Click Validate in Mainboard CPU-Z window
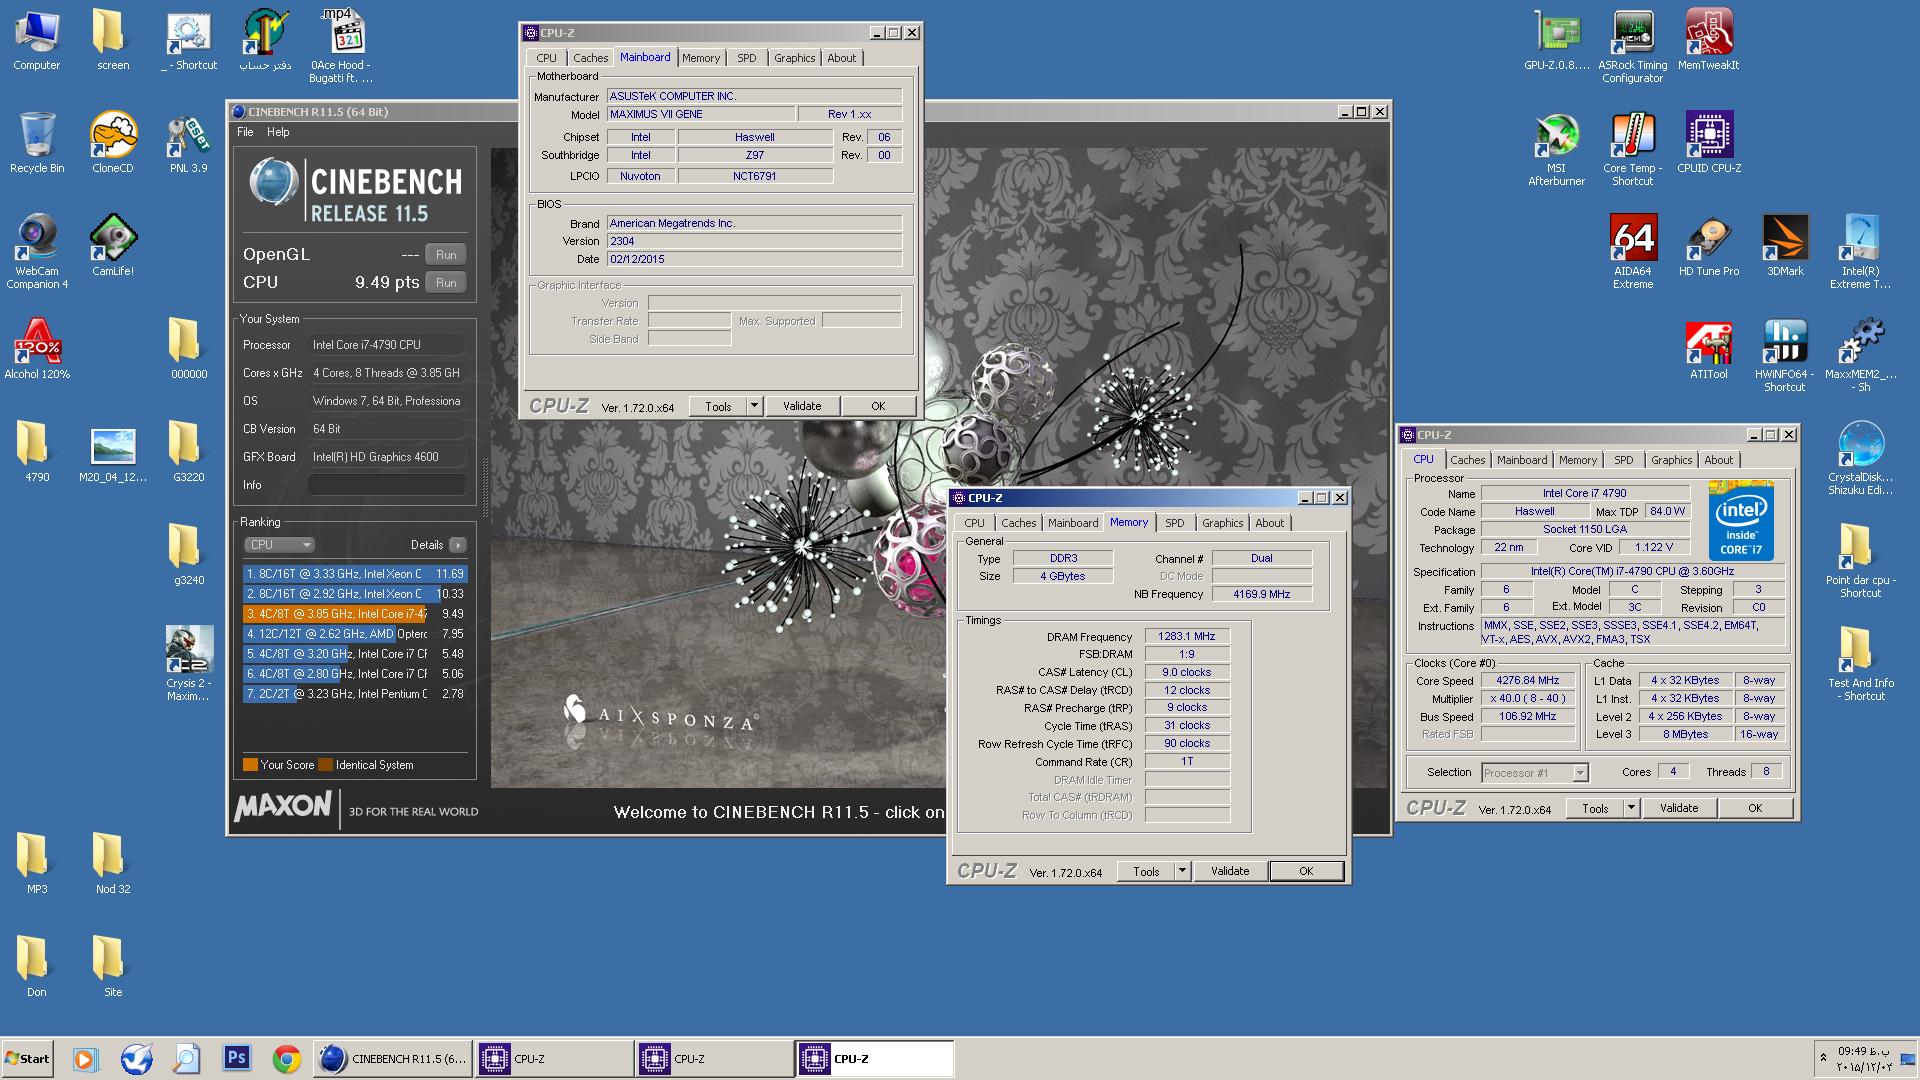The image size is (1920, 1080). click(x=802, y=406)
